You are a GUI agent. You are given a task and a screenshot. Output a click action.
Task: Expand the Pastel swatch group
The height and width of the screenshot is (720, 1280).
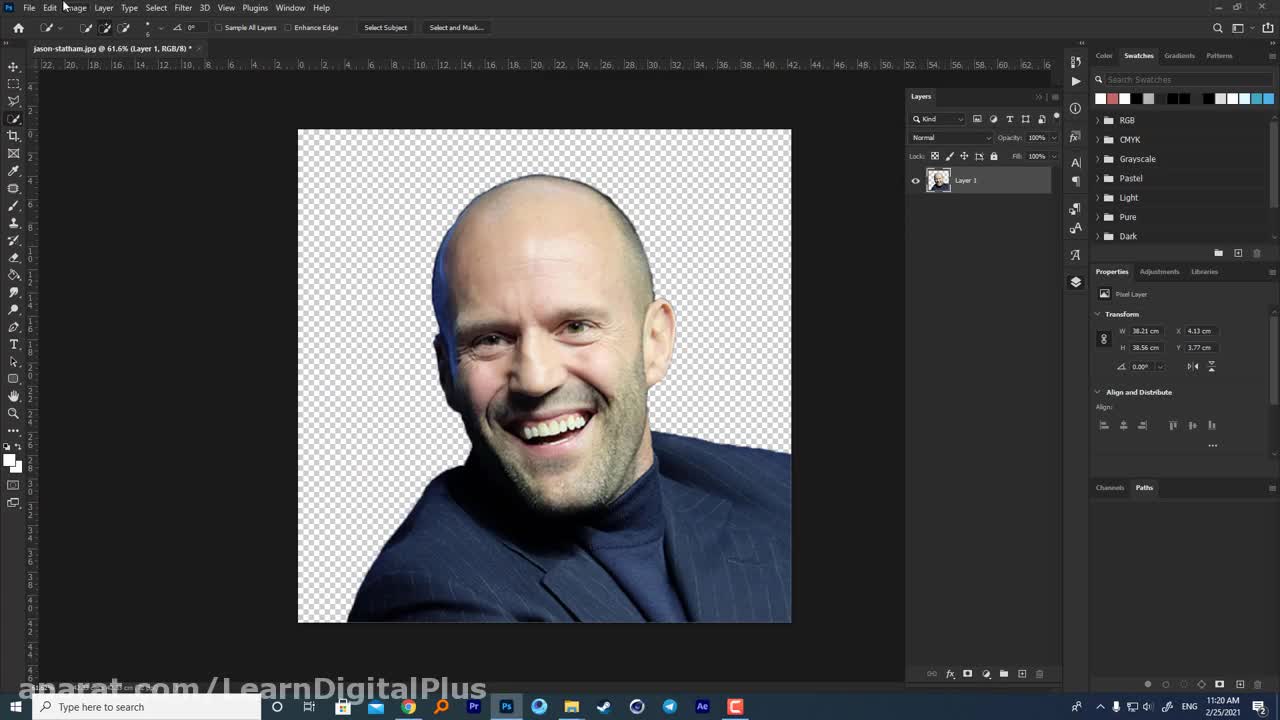(x=1098, y=178)
